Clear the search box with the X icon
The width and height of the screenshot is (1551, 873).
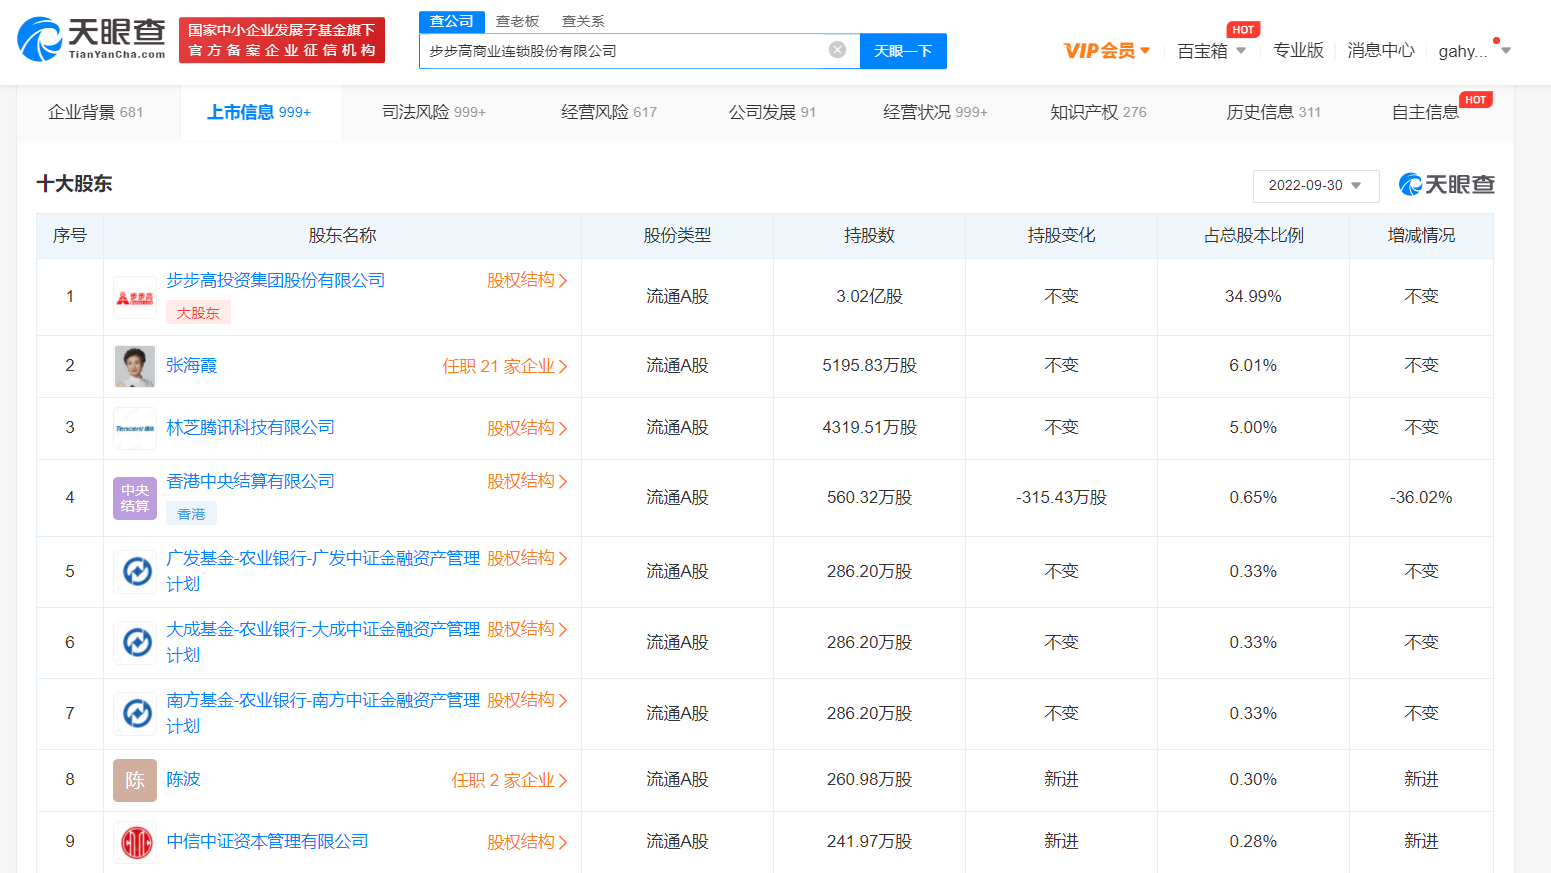click(x=838, y=50)
